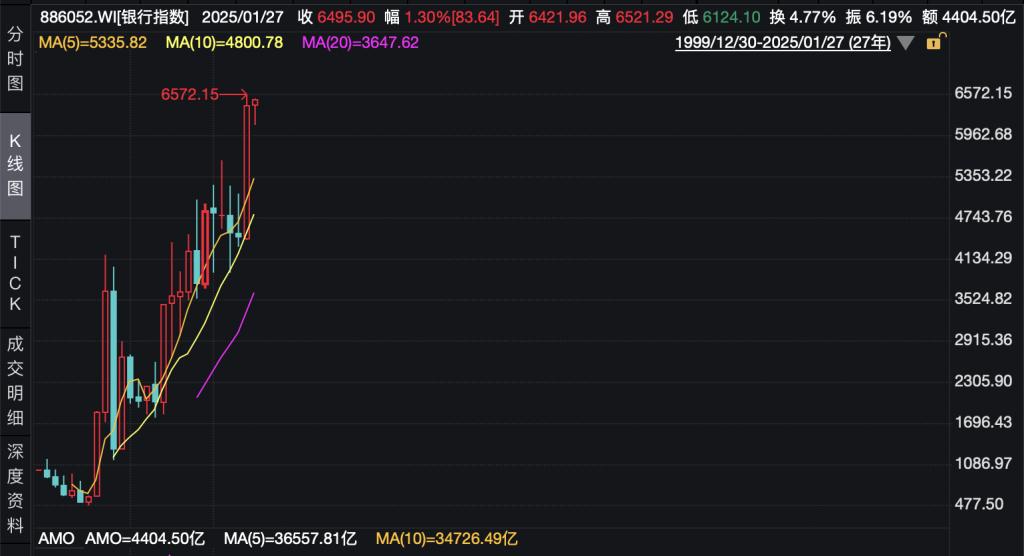Click the 2025/01/27 date in header

(242, 18)
